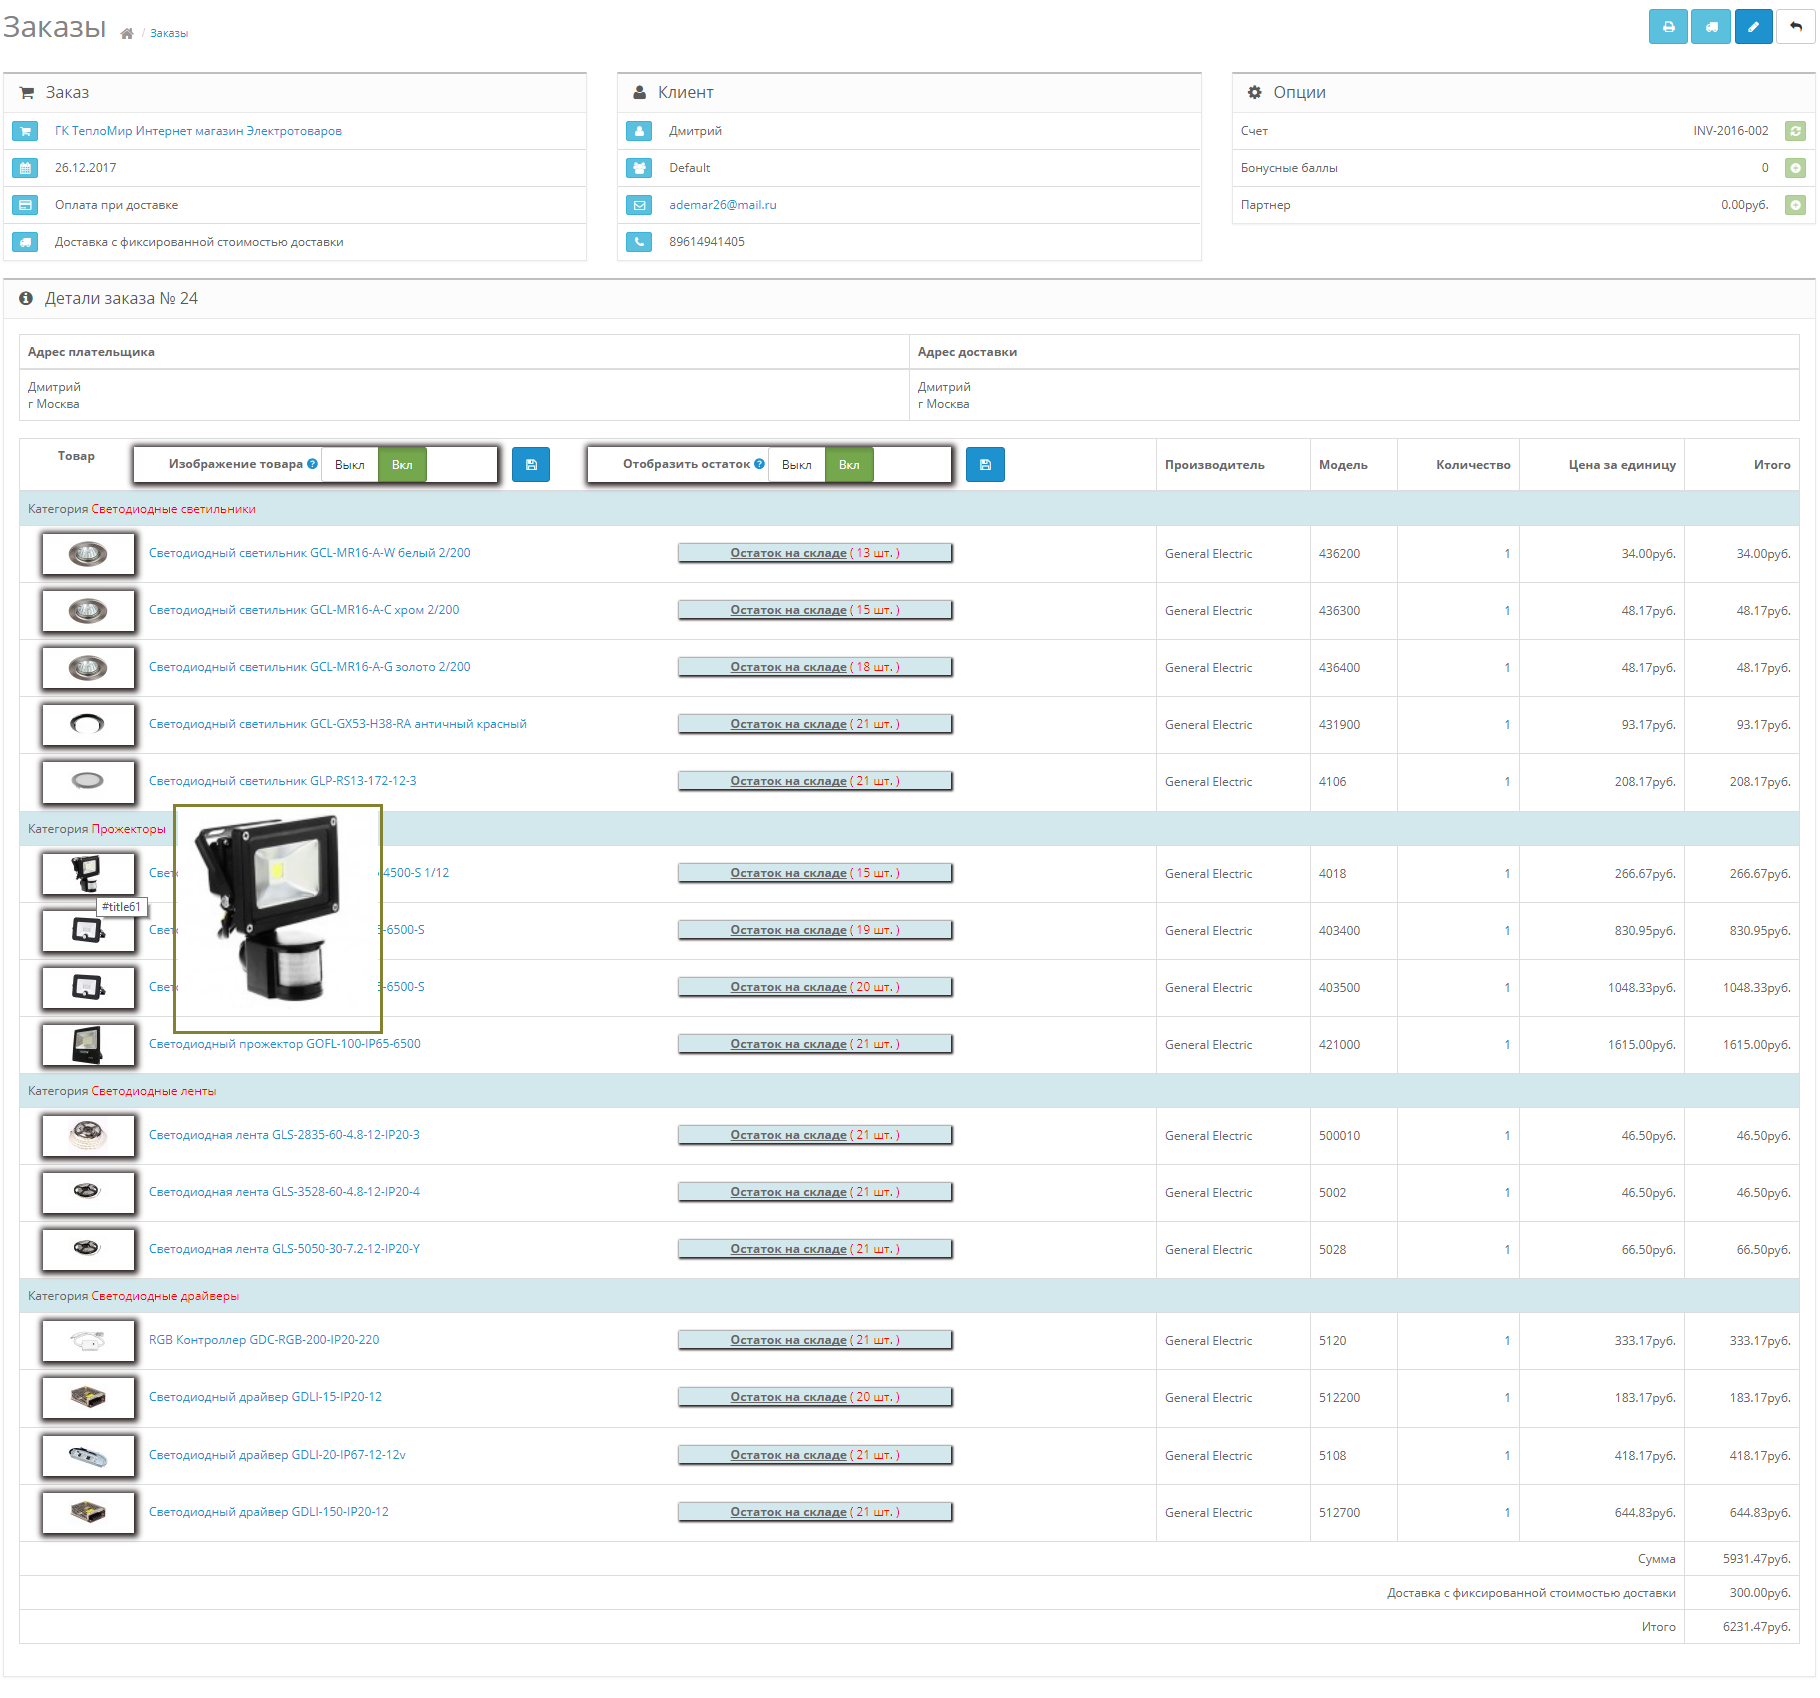Click the ademar26@mail.ru email link
Viewport: 1820px width, 1698px height.
pyautogui.click(x=722, y=205)
